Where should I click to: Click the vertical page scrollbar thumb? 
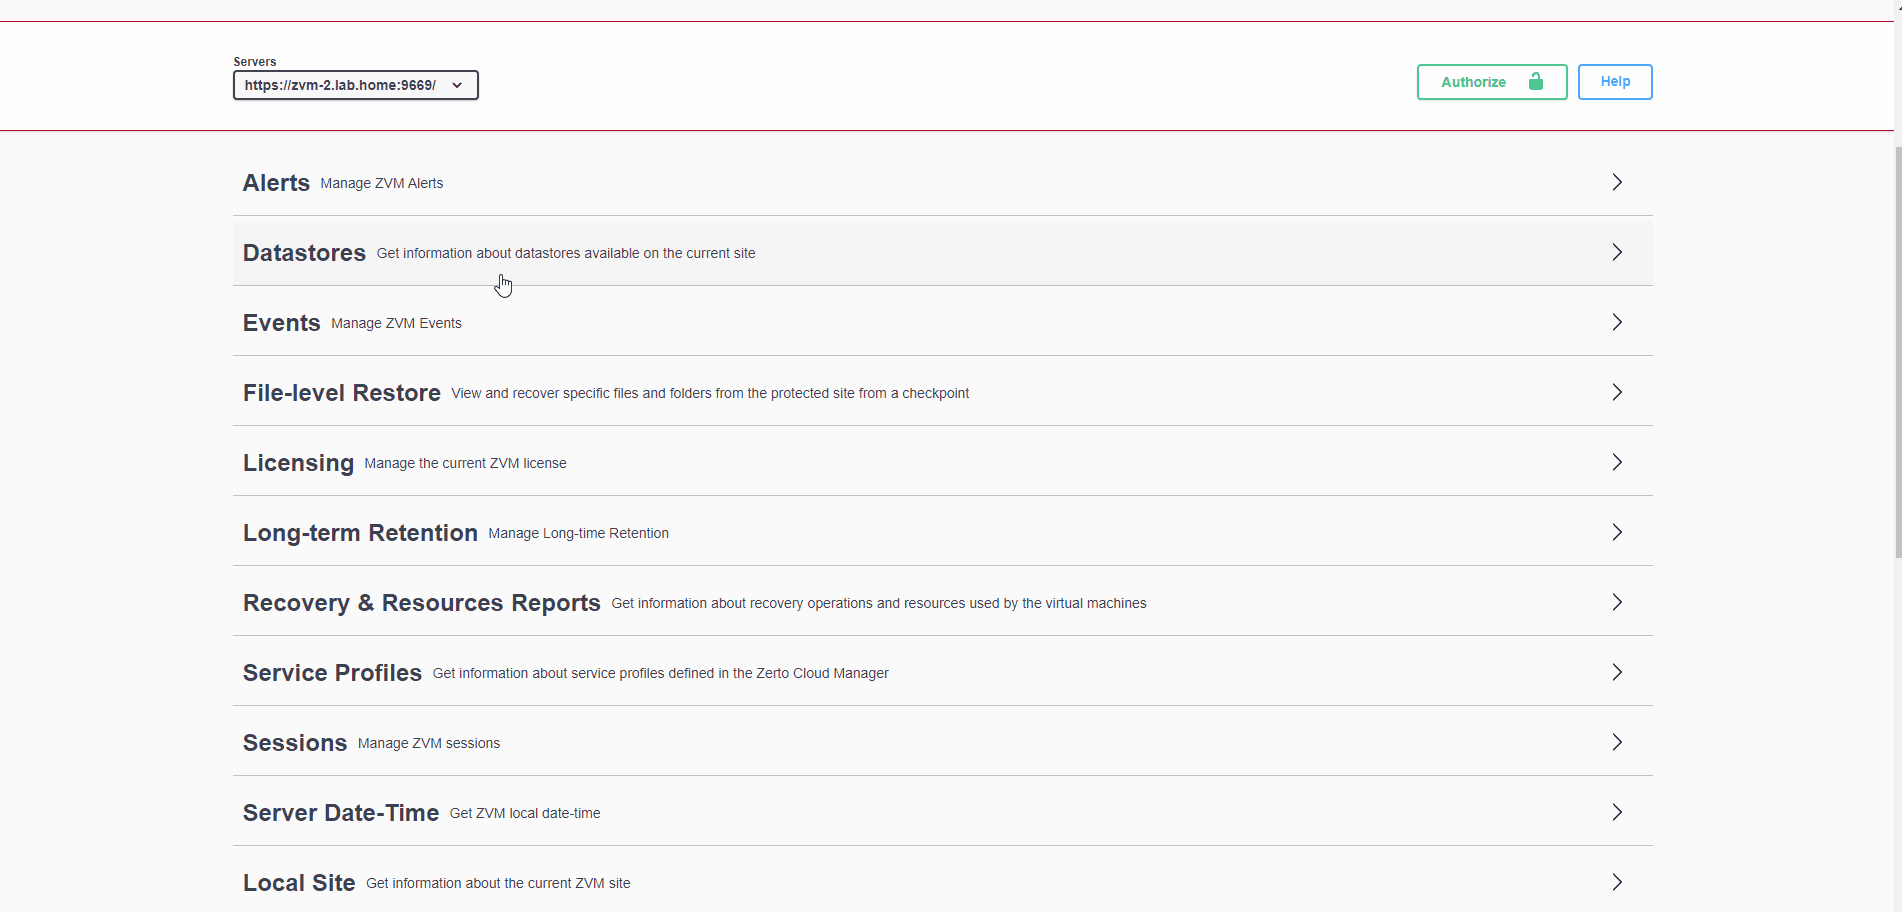(1897, 350)
